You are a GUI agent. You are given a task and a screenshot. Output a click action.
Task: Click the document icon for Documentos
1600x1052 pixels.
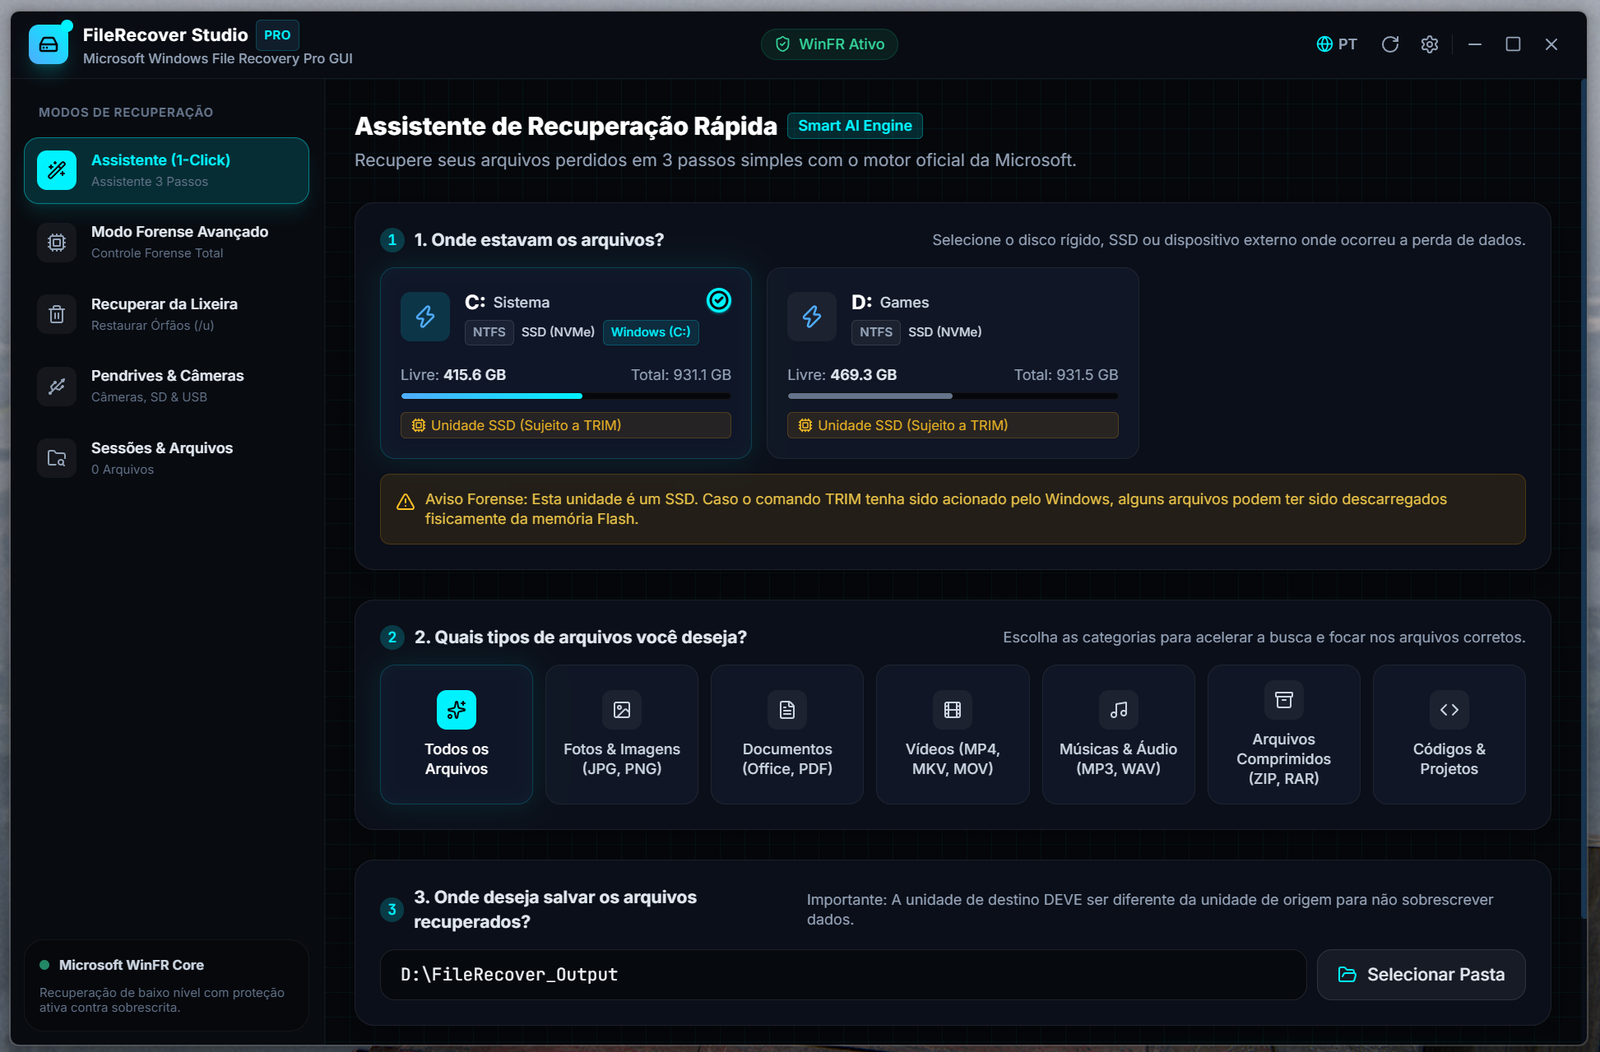click(x=787, y=710)
